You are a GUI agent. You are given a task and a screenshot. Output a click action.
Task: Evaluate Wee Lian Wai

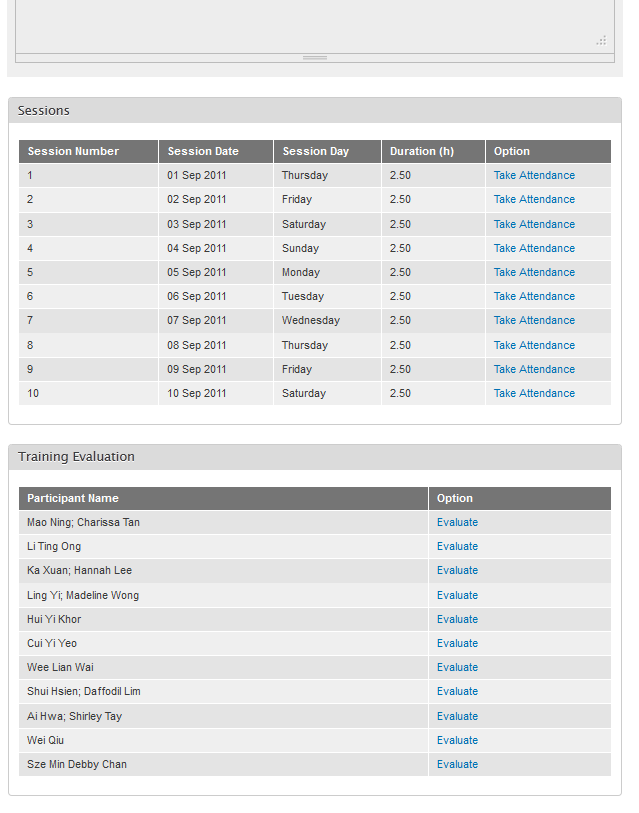pos(457,667)
